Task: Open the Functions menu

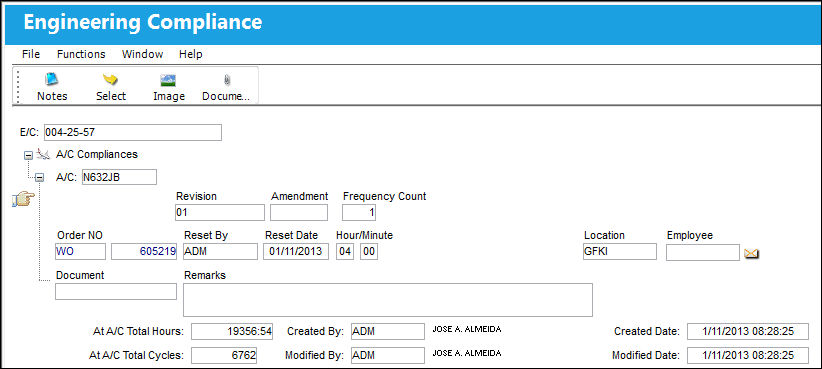Action: pos(81,54)
